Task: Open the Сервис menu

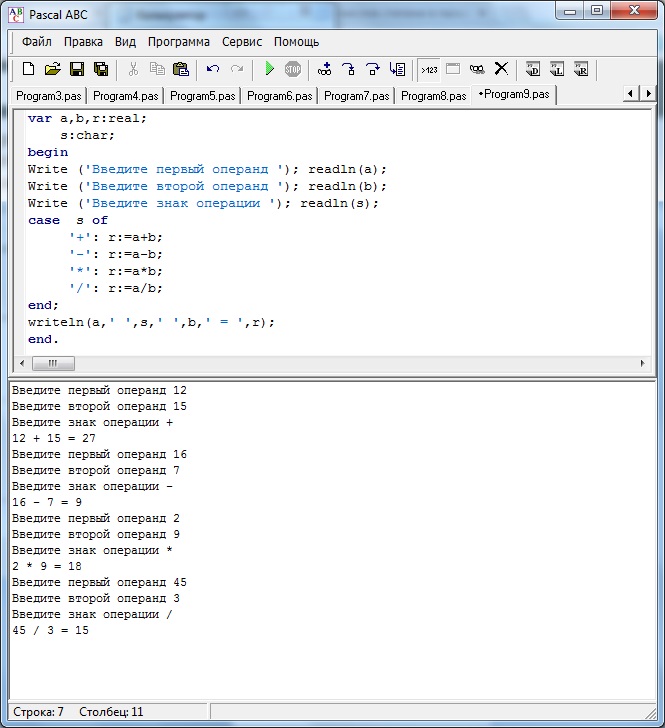Action: pyautogui.click(x=242, y=42)
